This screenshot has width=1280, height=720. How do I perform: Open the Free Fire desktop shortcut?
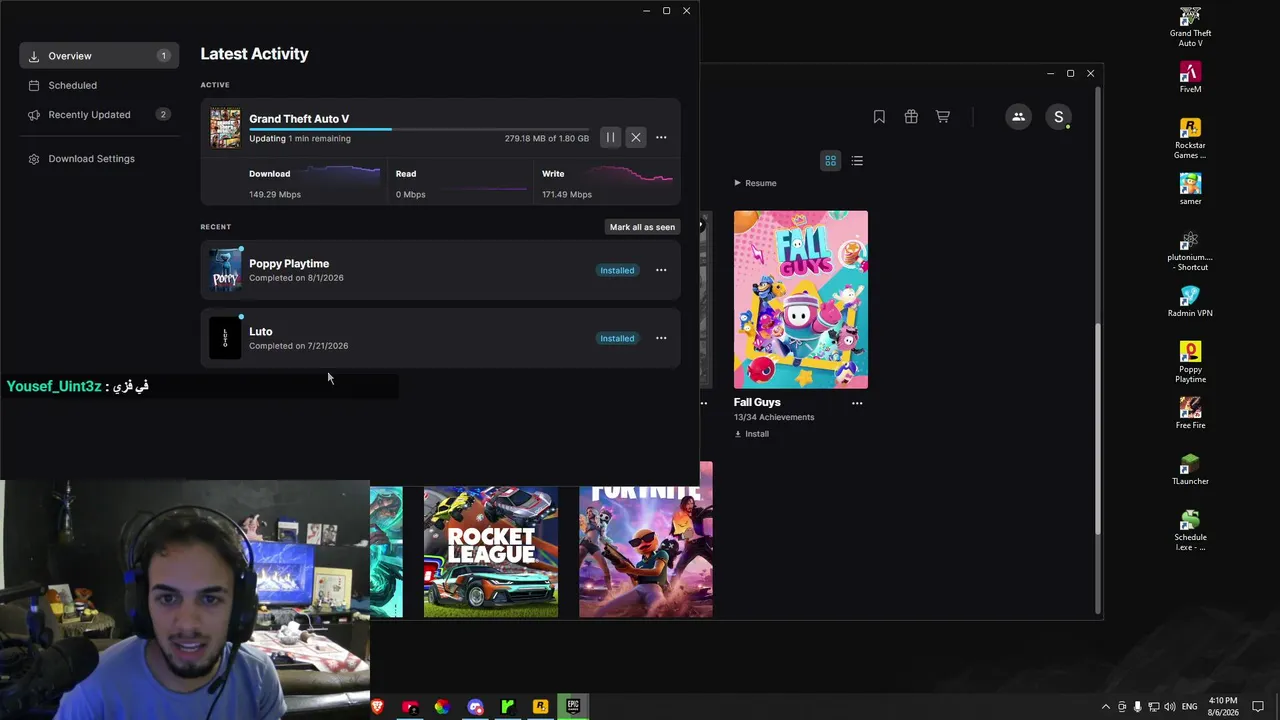pyautogui.click(x=1190, y=414)
